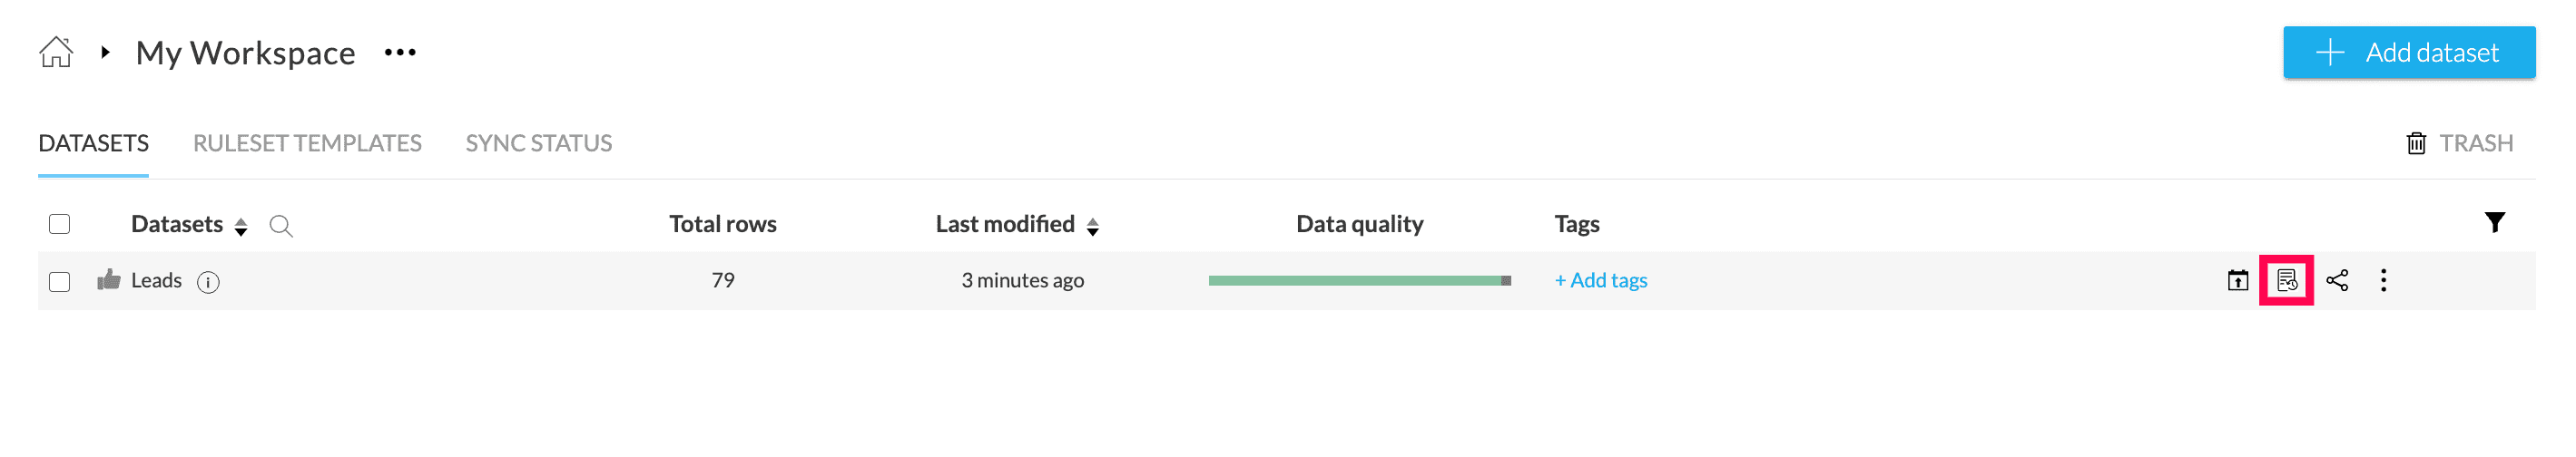Show info icon for Leads dataset
The height and width of the screenshot is (457, 2576).
point(208,282)
